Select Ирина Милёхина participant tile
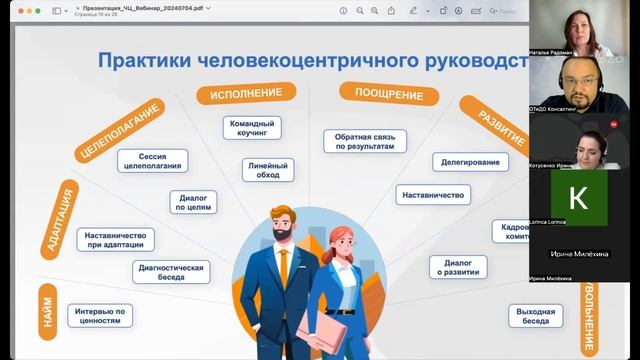The width and height of the screenshot is (640, 360). [579, 254]
